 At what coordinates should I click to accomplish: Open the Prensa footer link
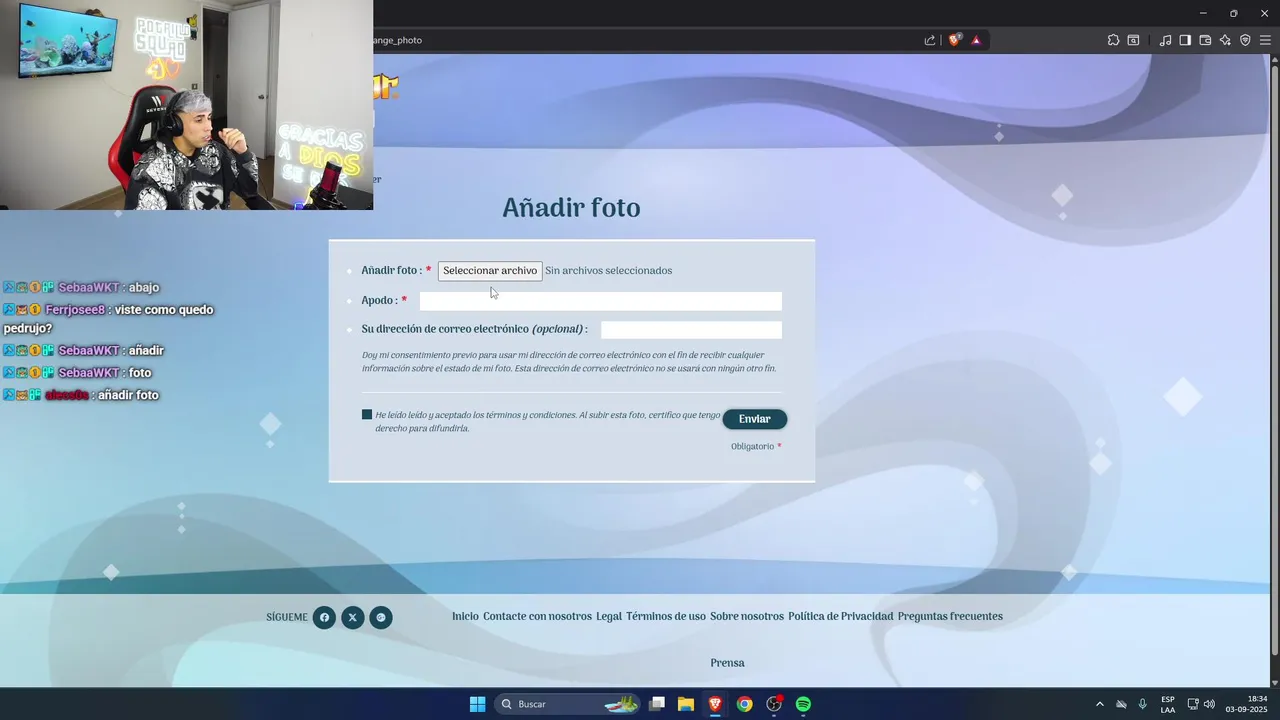click(727, 663)
